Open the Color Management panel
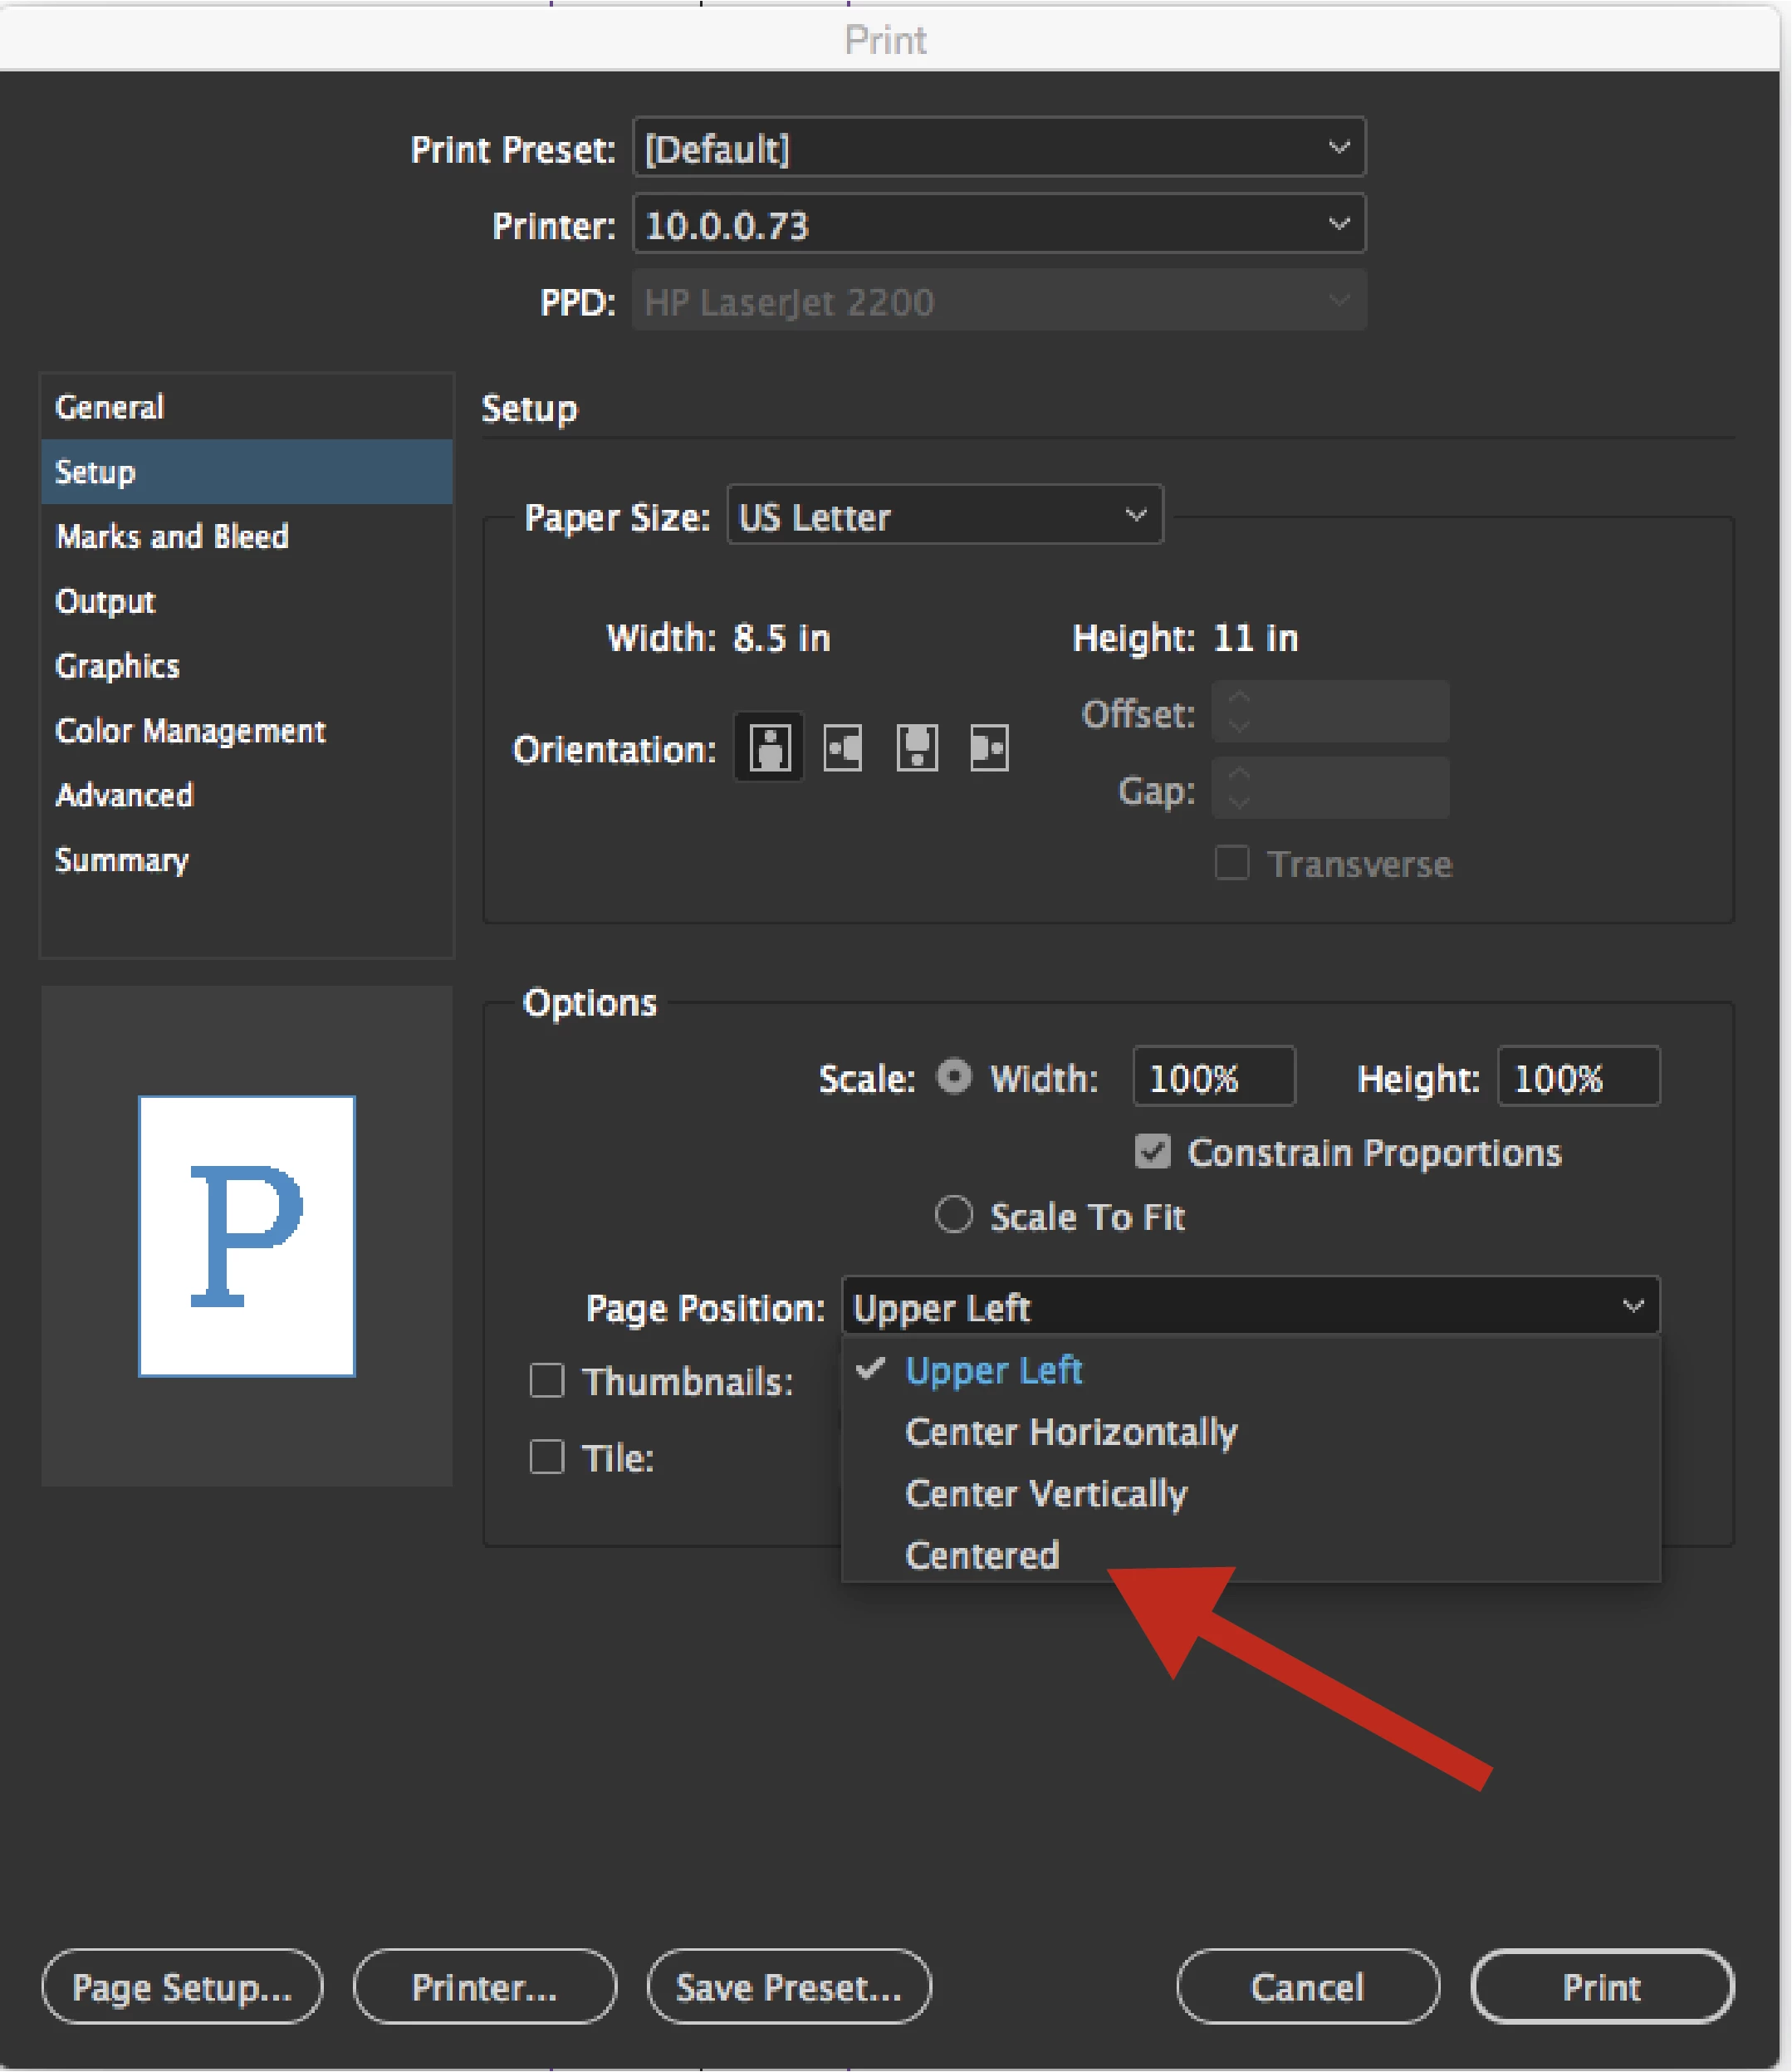Image resolution: width=1792 pixels, height=2072 pixels. pos(190,731)
